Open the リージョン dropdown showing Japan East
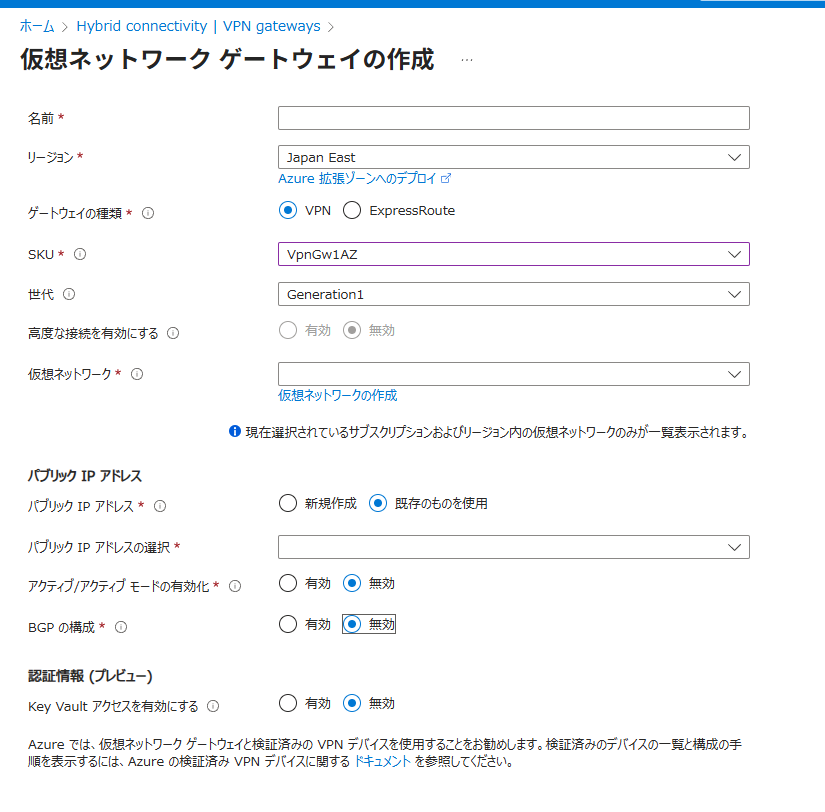 pyautogui.click(x=514, y=157)
